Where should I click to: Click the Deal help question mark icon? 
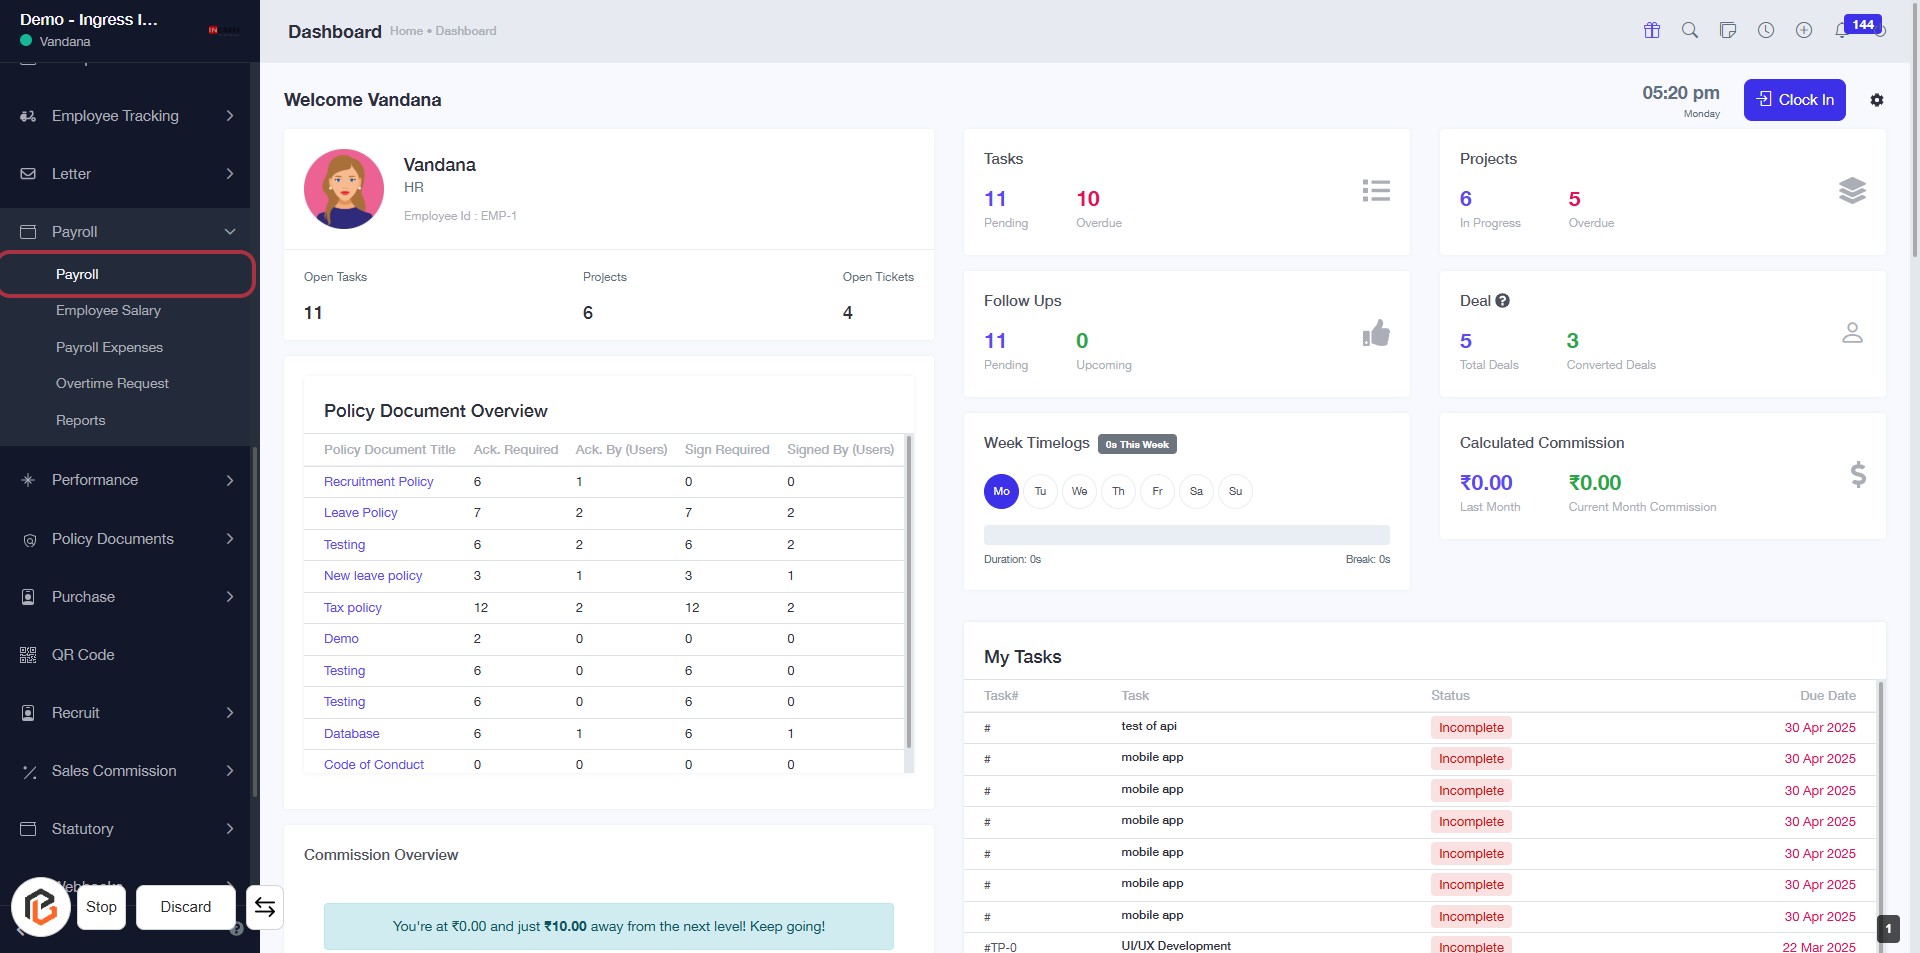[x=1502, y=301]
